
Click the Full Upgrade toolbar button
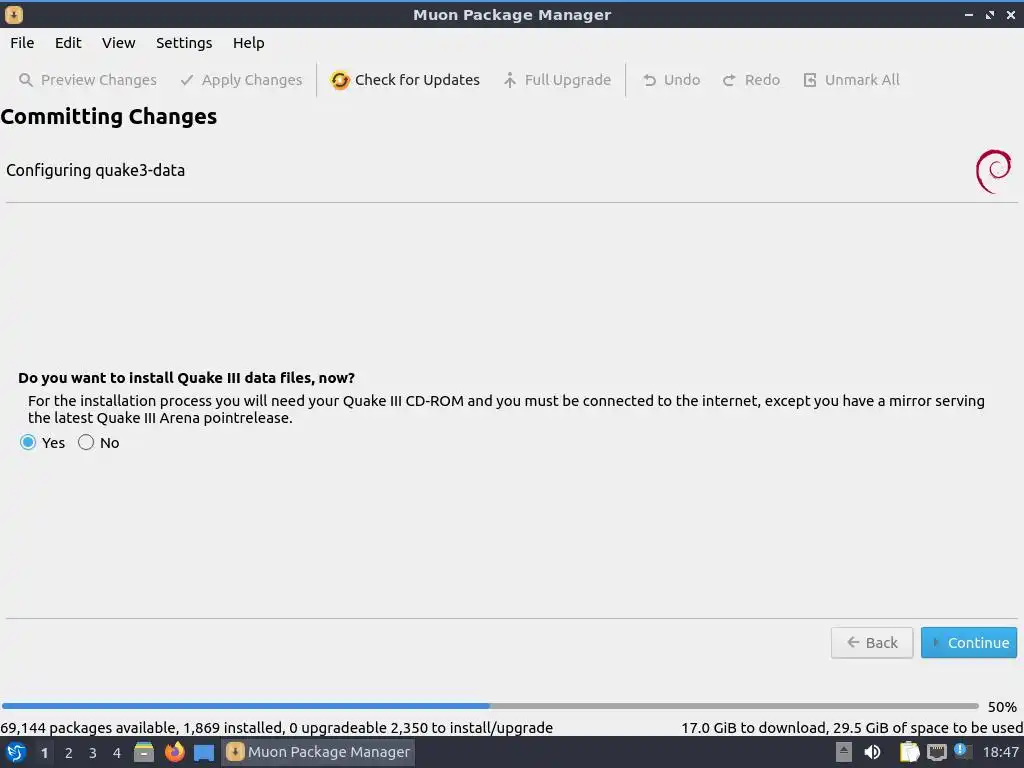pos(557,80)
